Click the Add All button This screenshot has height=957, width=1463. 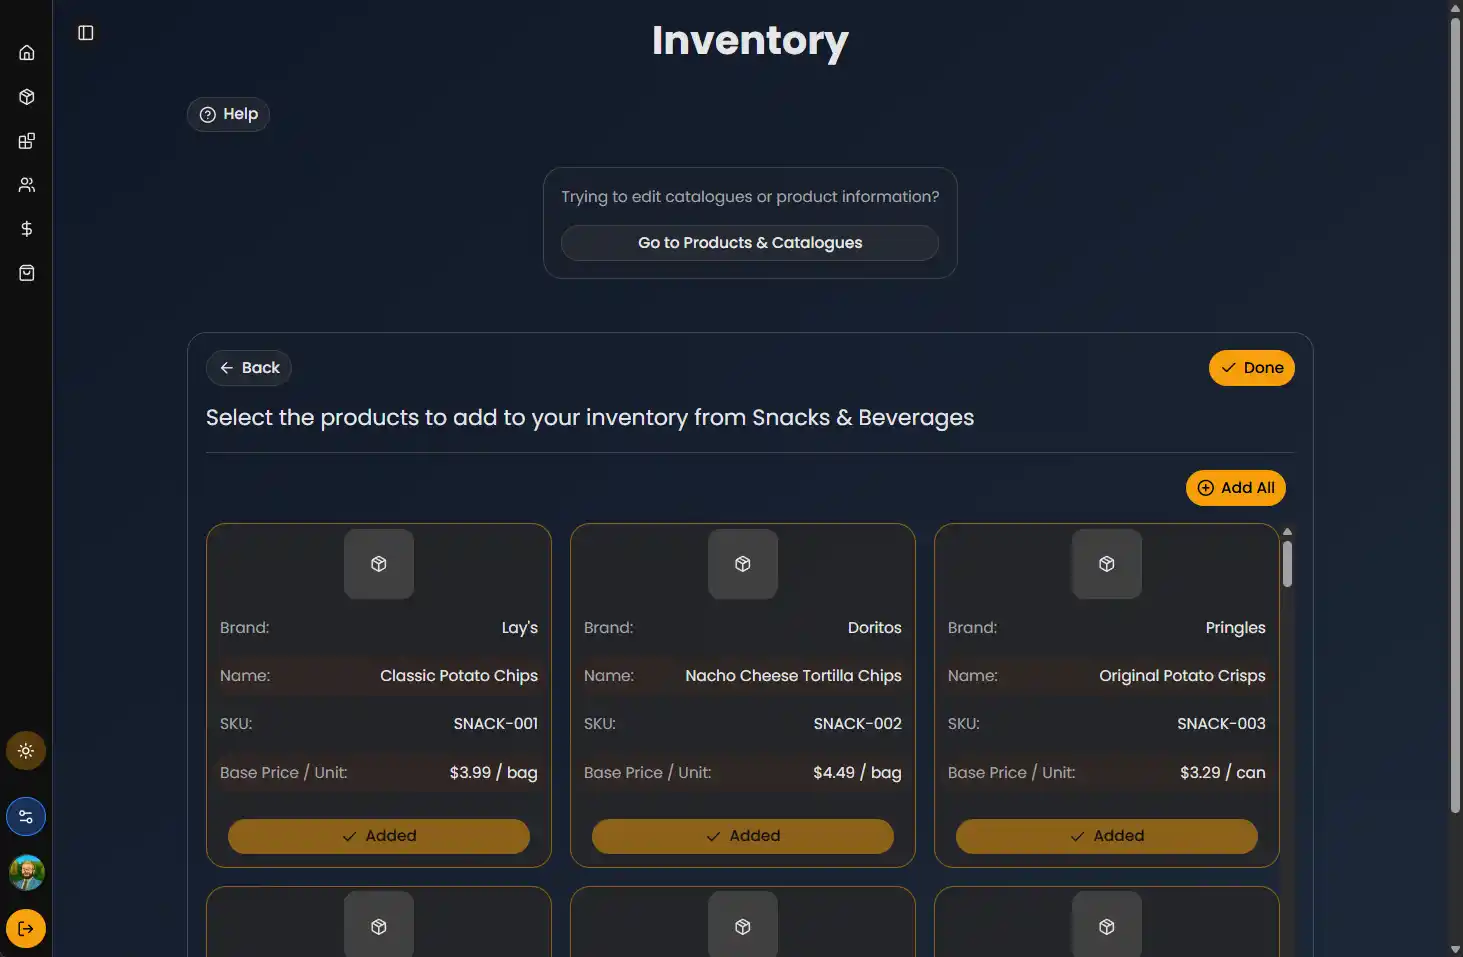click(x=1236, y=488)
